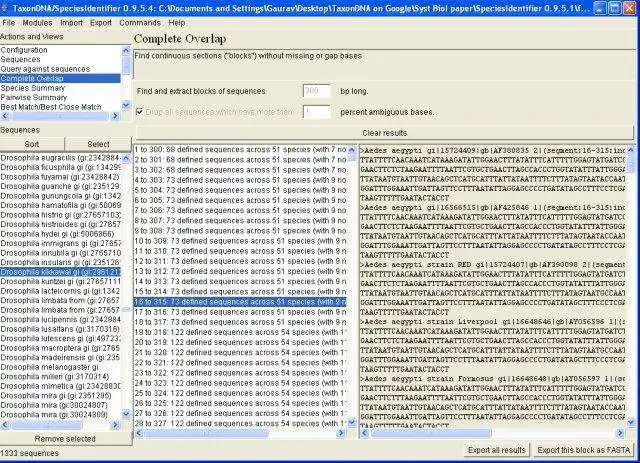This screenshot has height=463, width=640.
Task: Select Configuration in Actions and Views
Action: pos(60,50)
